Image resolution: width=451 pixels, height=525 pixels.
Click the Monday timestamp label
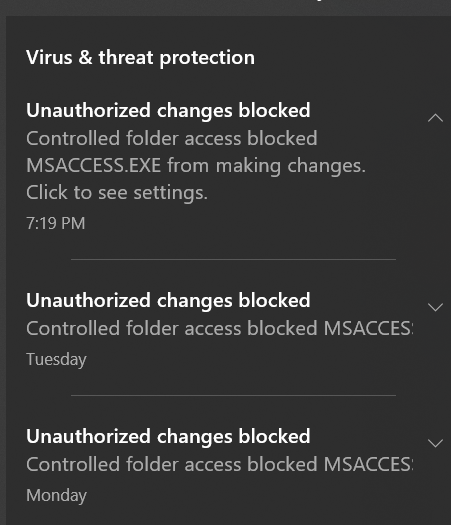click(56, 496)
